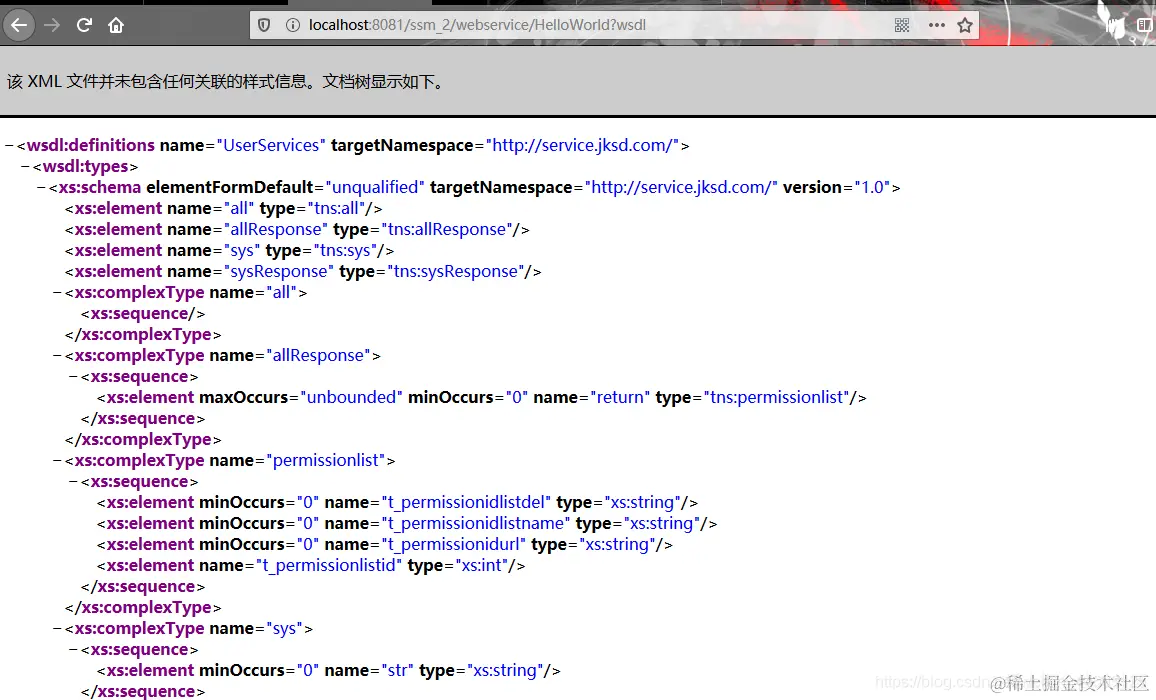Click the "tns:allResponse" type value
This screenshot has height=700, width=1156.
coord(447,229)
